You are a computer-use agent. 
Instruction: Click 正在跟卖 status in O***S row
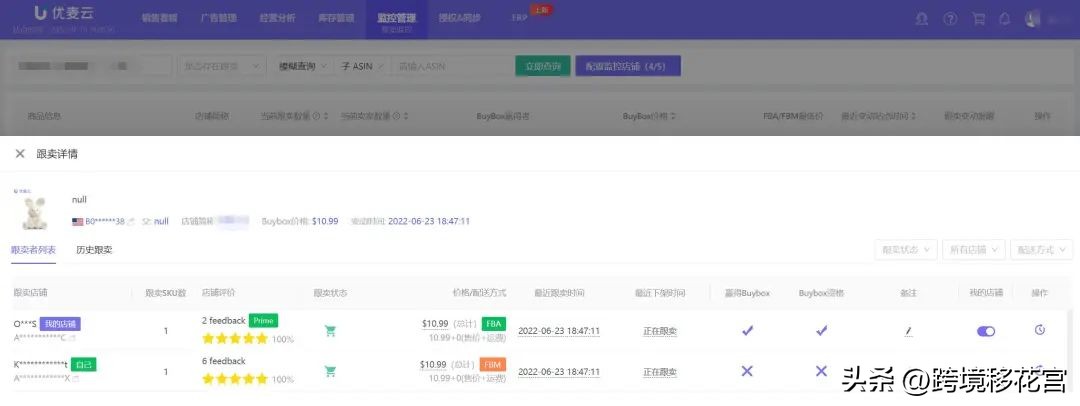point(660,331)
